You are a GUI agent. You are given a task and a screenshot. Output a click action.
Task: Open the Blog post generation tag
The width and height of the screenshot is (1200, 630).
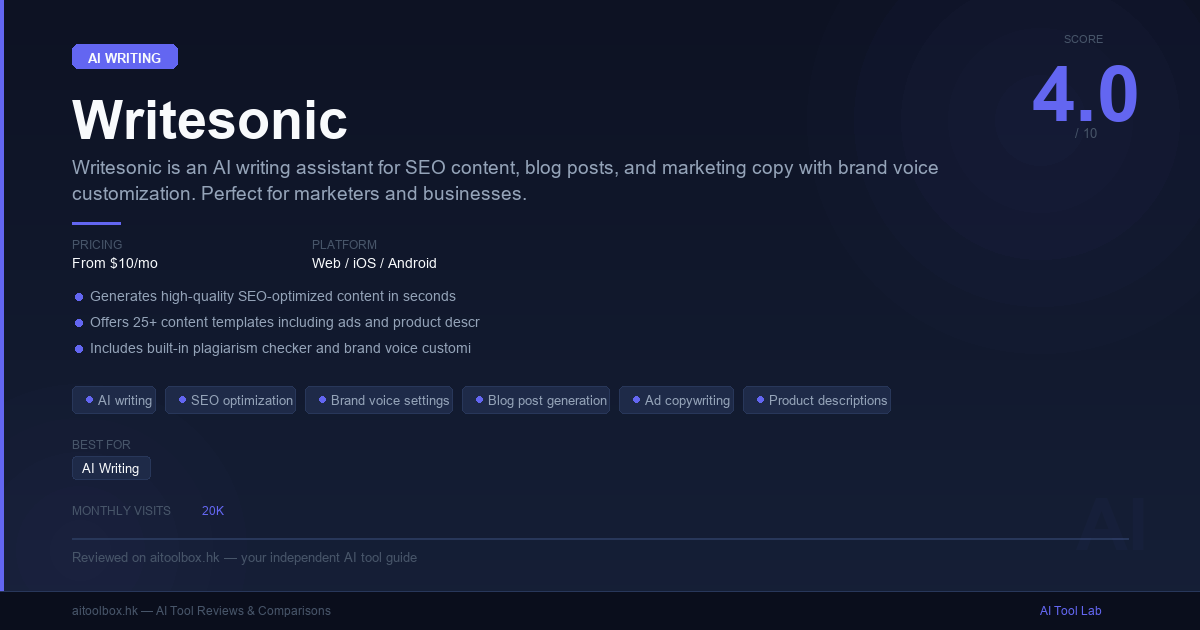[x=536, y=400]
